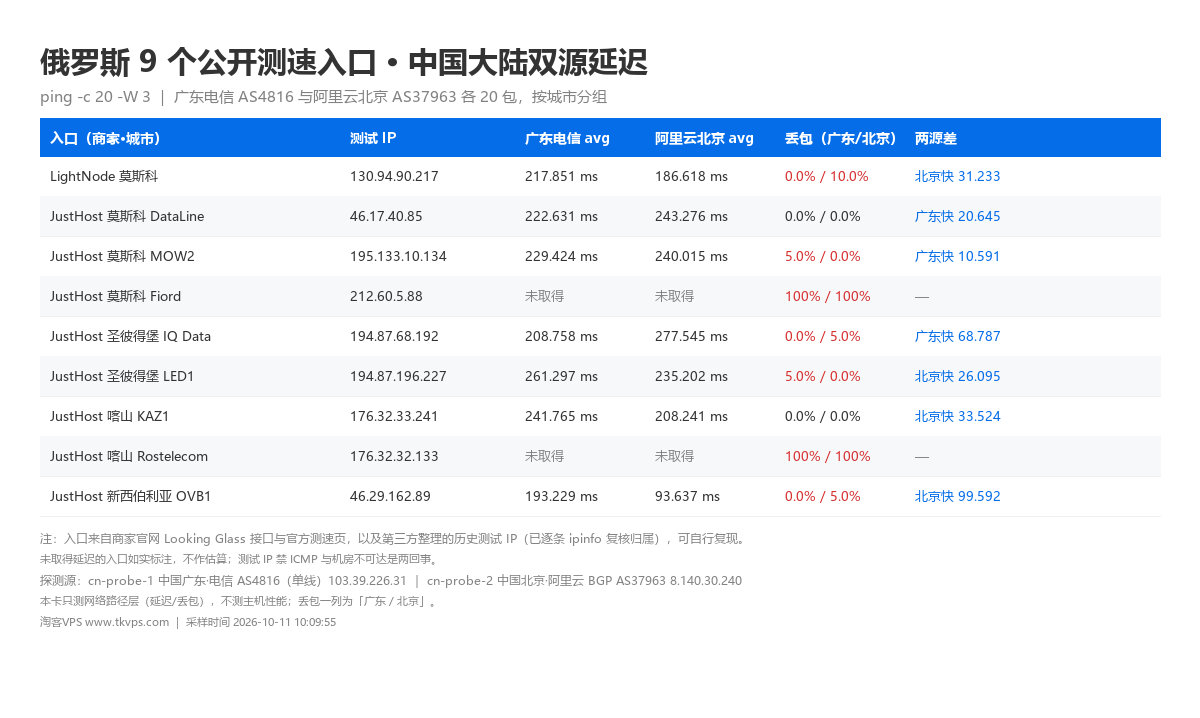This screenshot has height=718, width=1200.
Task: Click the 241.765 ms value
Action: click(x=561, y=416)
